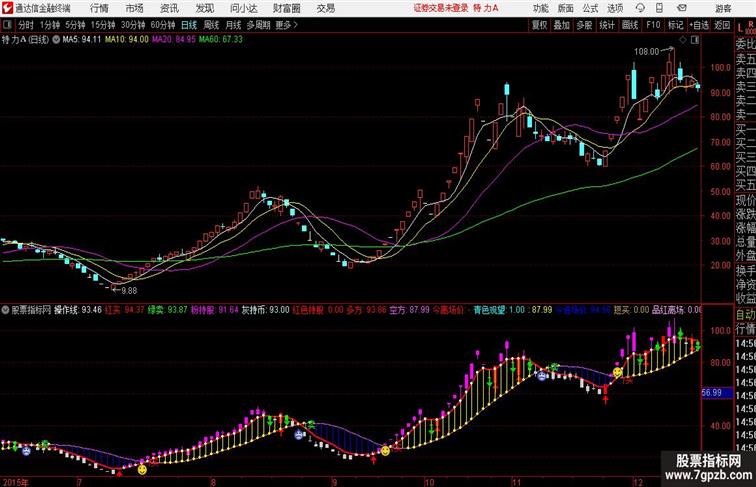Select the 周线 weekly period tab
This screenshot has width=756, height=487.
pos(211,25)
